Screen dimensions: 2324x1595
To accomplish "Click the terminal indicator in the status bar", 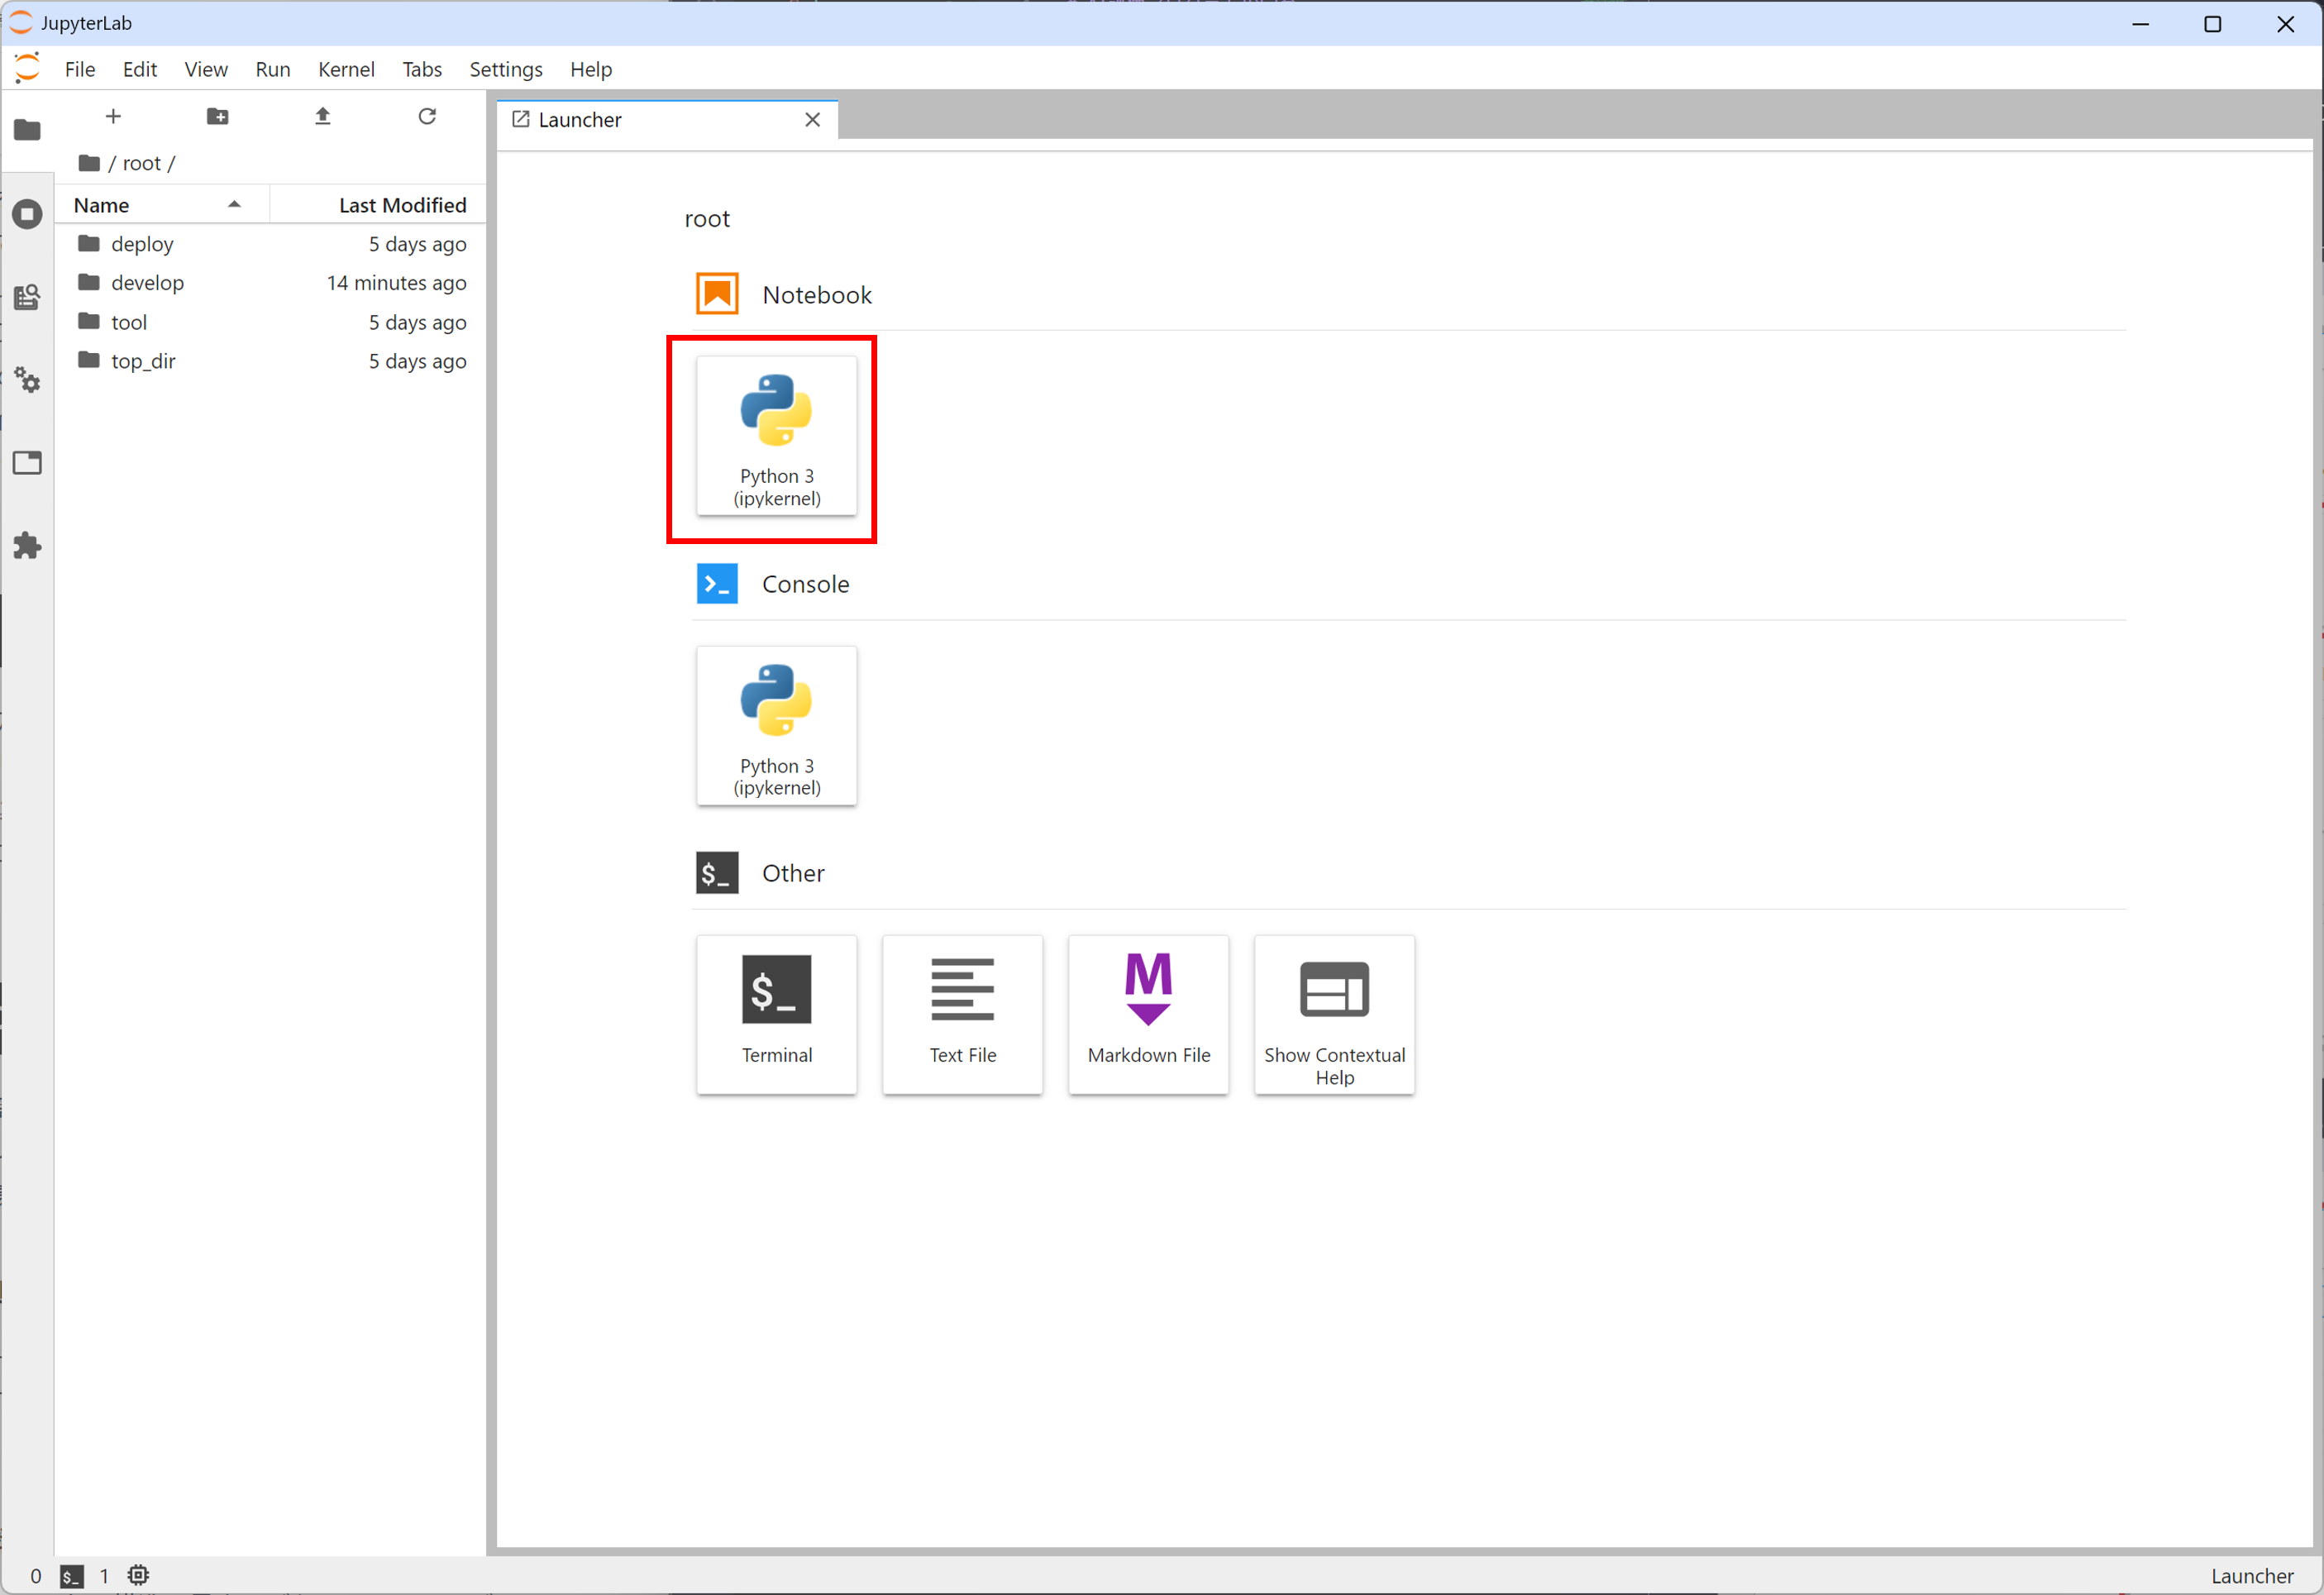I will [x=70, y=1575].
